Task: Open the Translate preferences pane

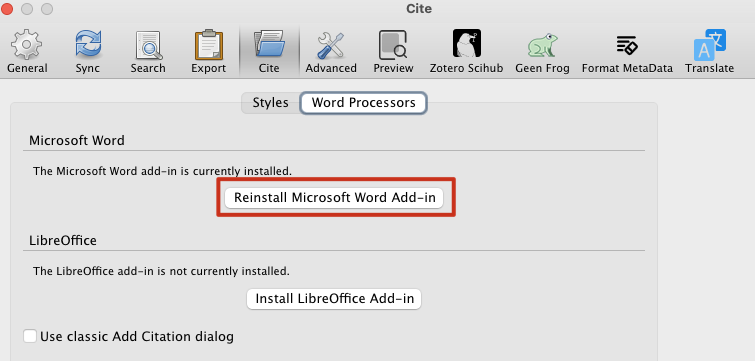Action: point(710,51)
